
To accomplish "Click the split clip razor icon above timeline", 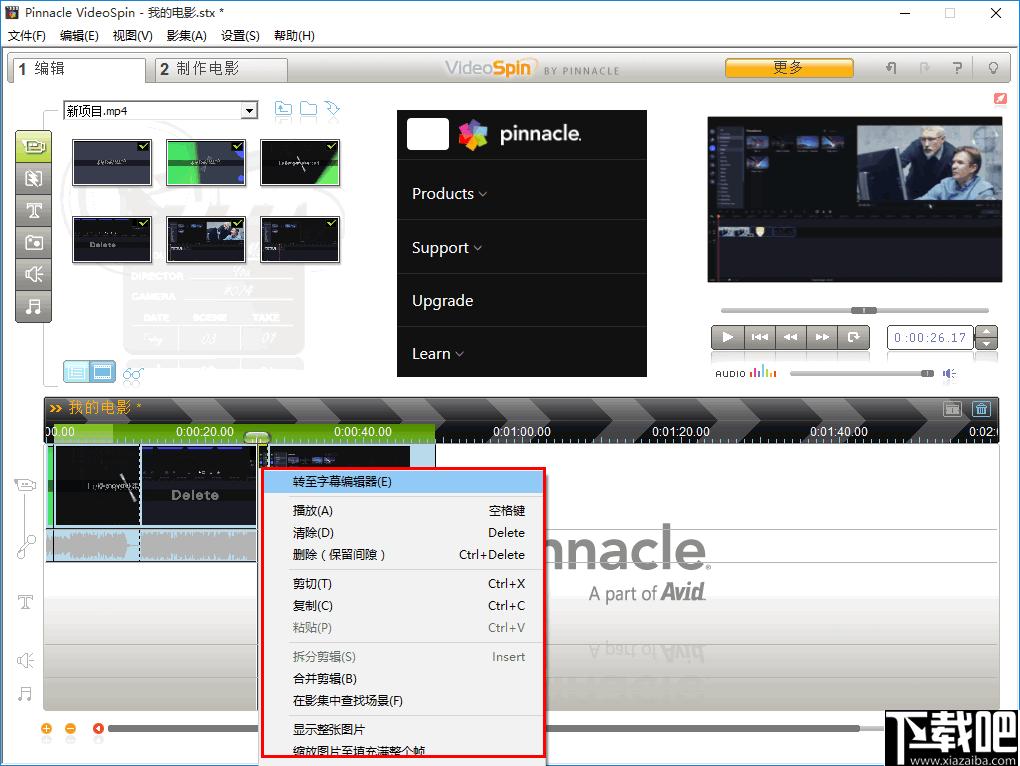I will (952, 408).
